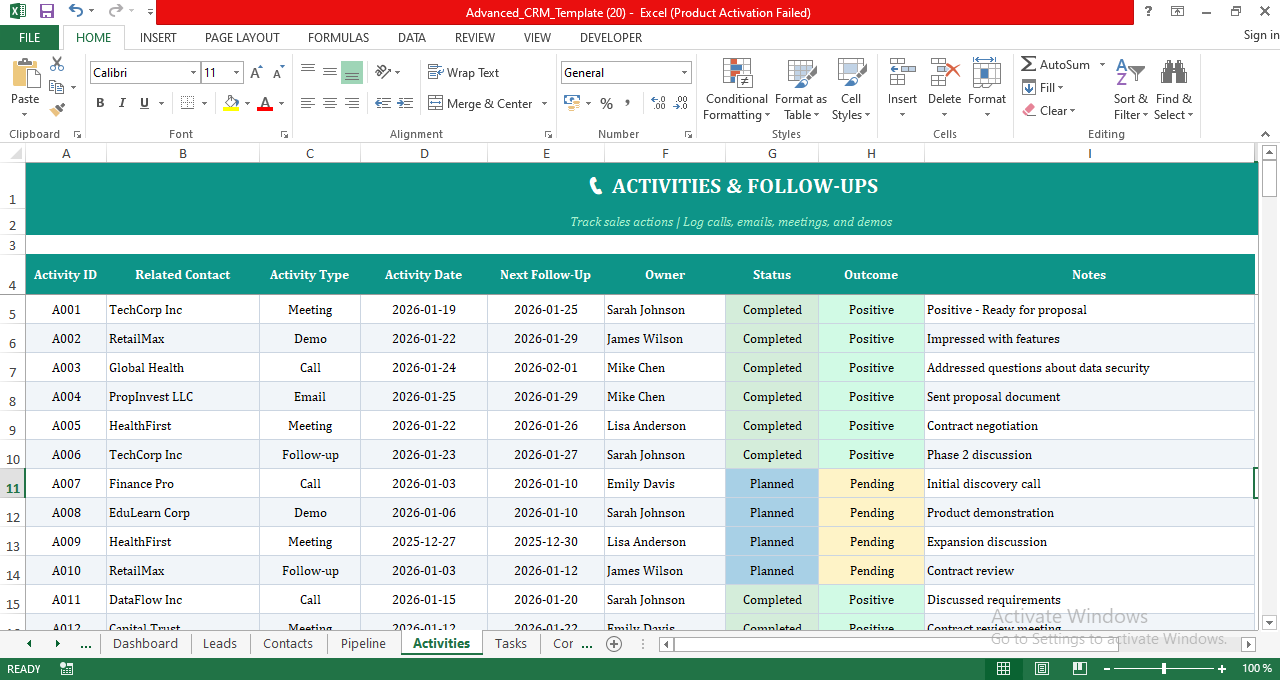The height and width of the screenshot is (680, 1280).
Task: Select the Dashboard sheet tab
Action: 145,643
